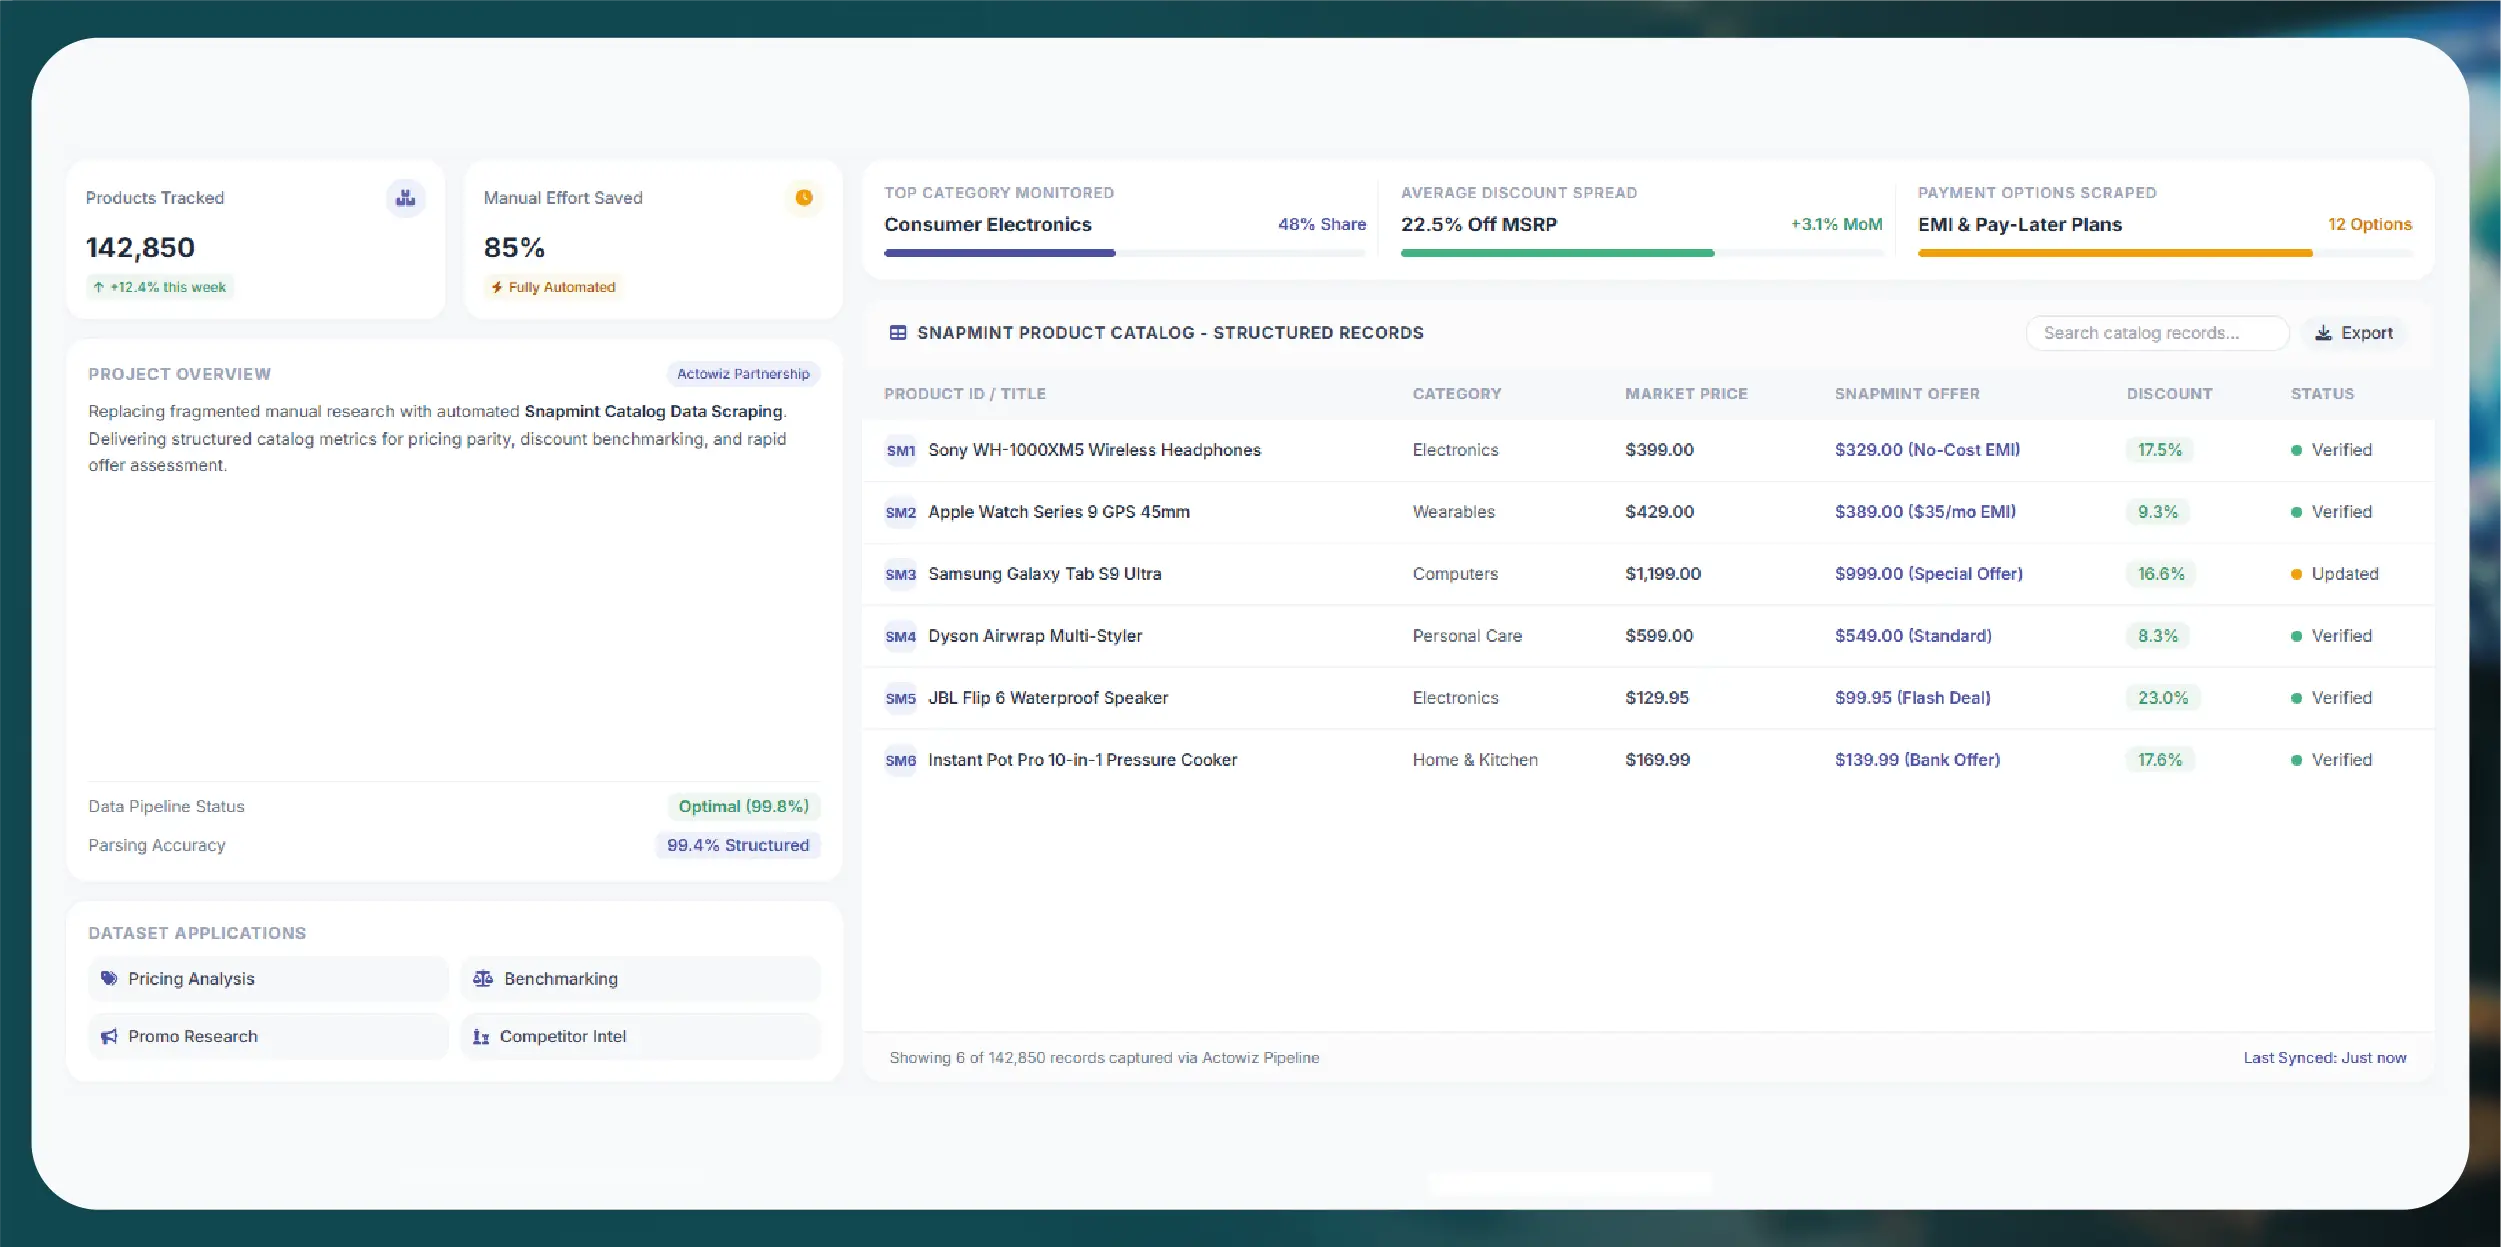Open the Pricing Analysis application
This screenshot has height=1248, width=2501.
(268, 979)
